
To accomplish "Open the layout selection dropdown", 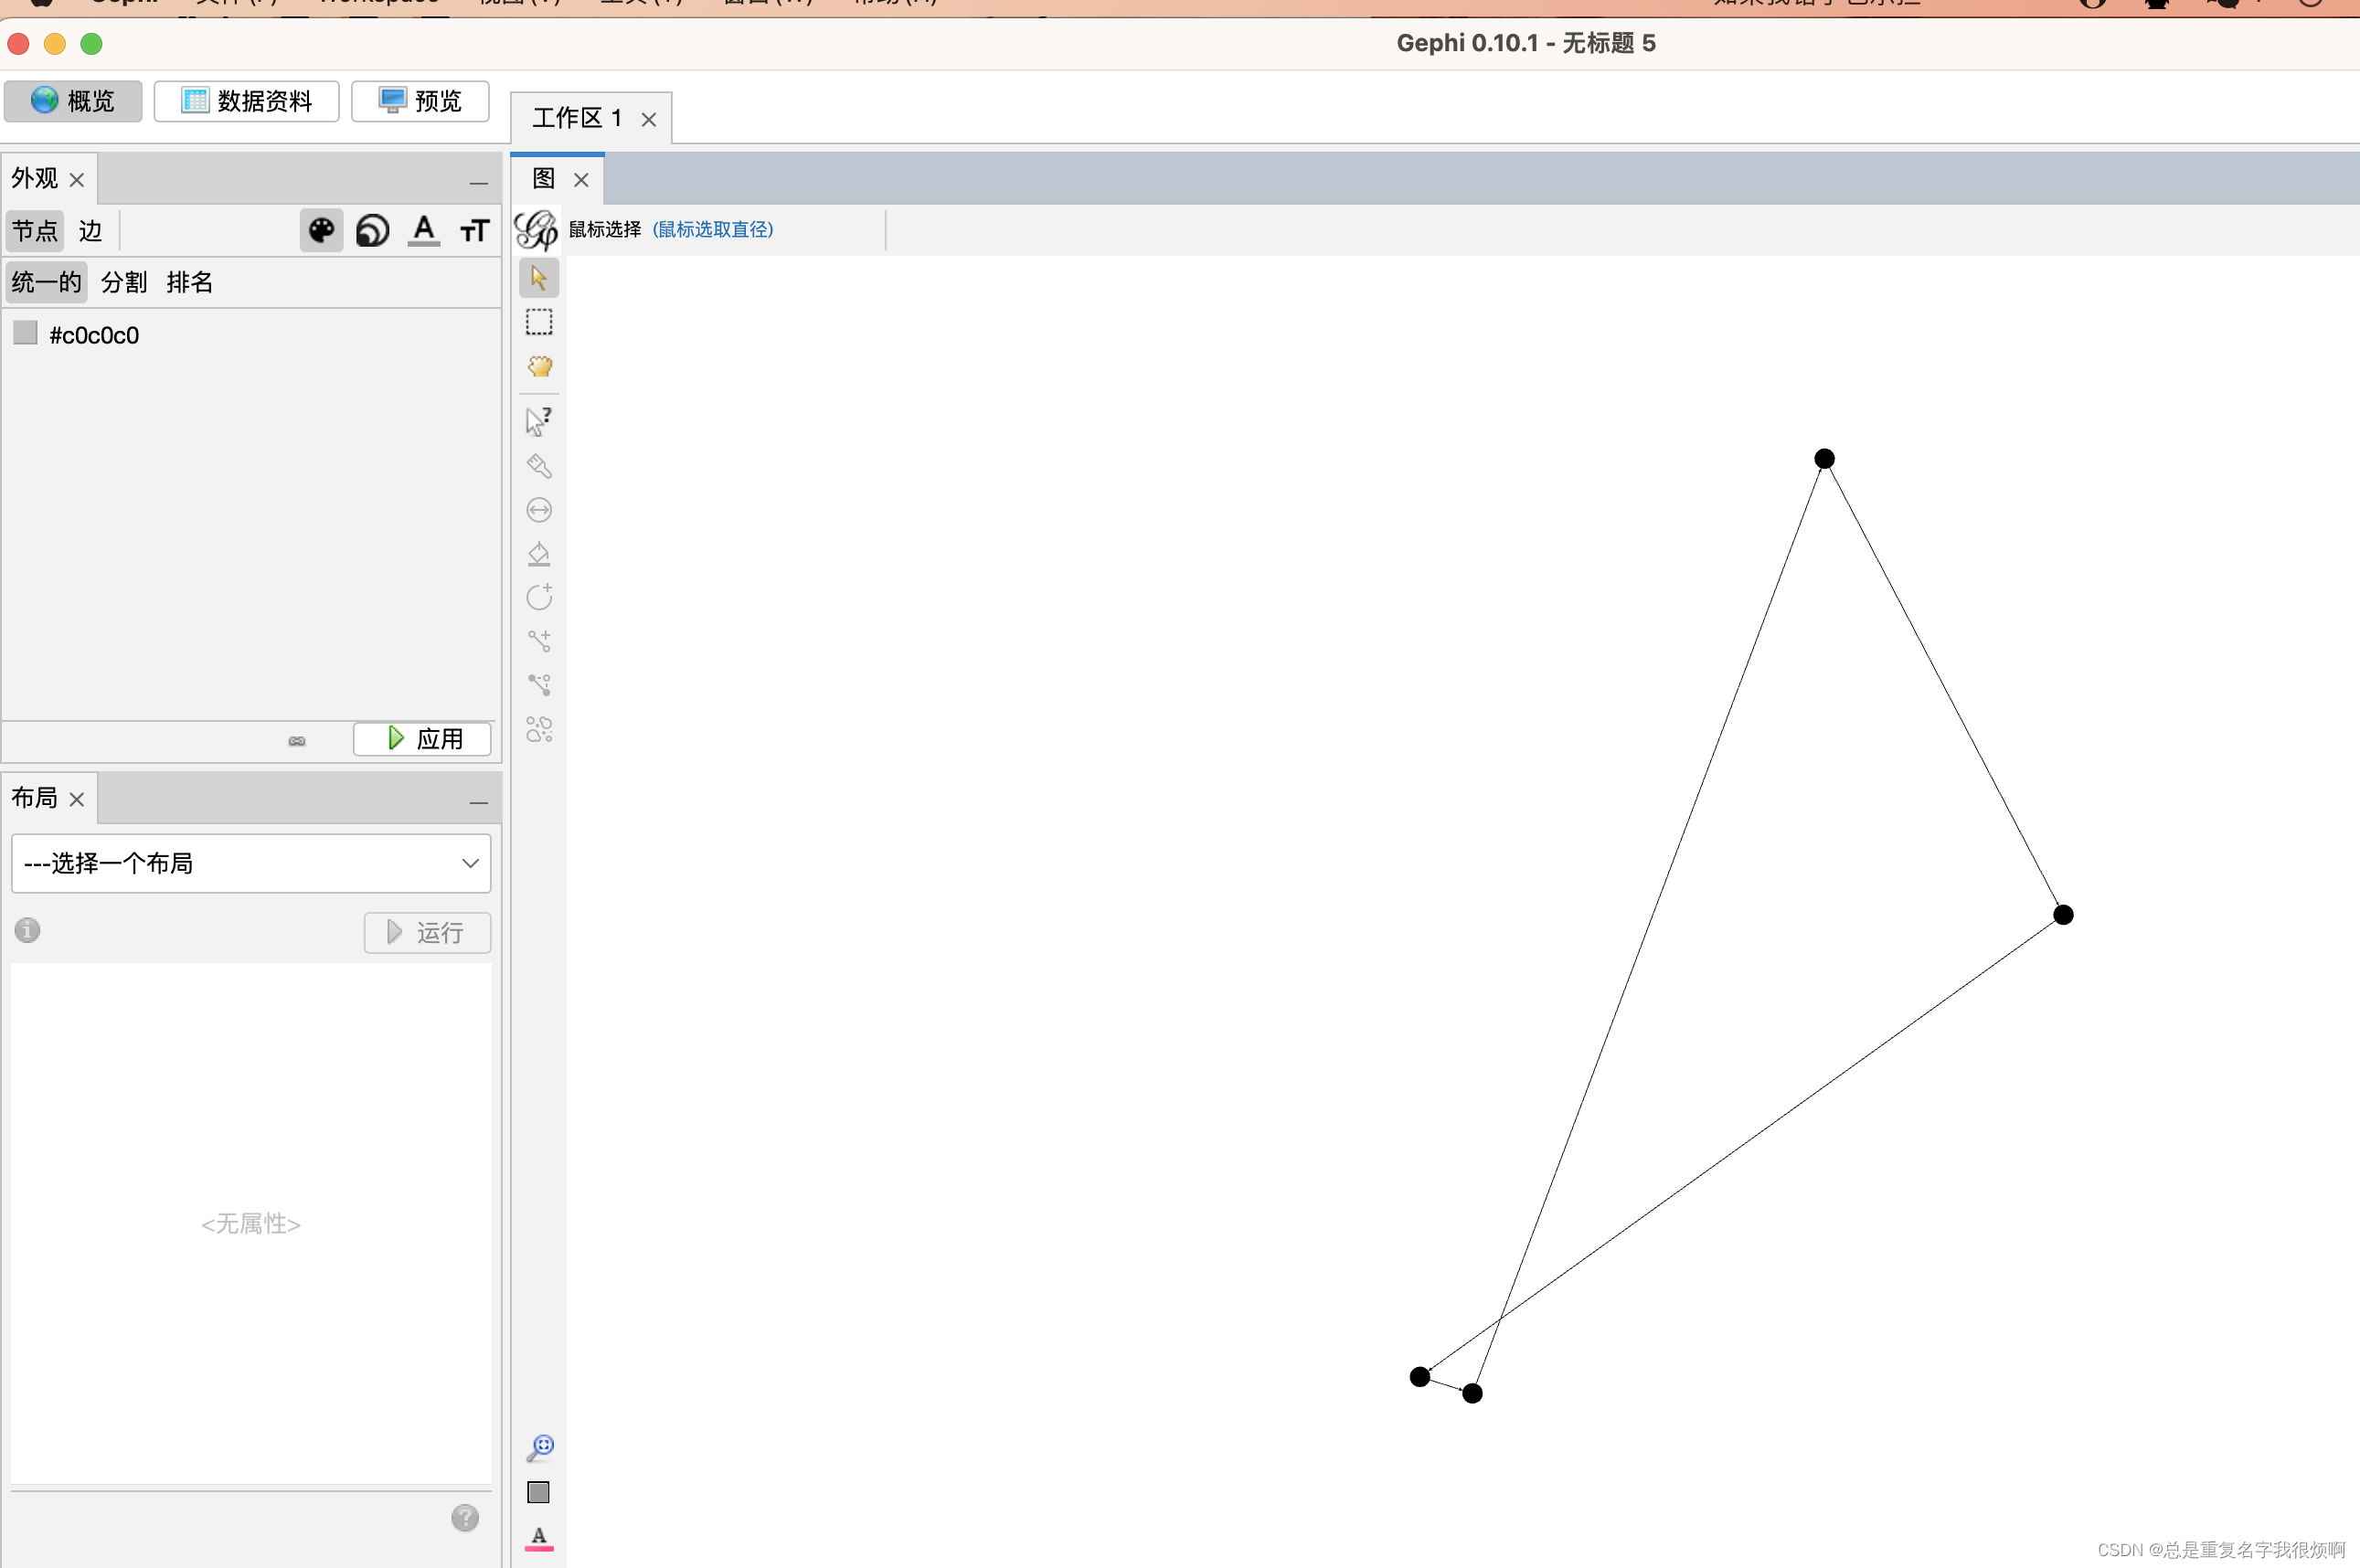I will pos(251,863).
